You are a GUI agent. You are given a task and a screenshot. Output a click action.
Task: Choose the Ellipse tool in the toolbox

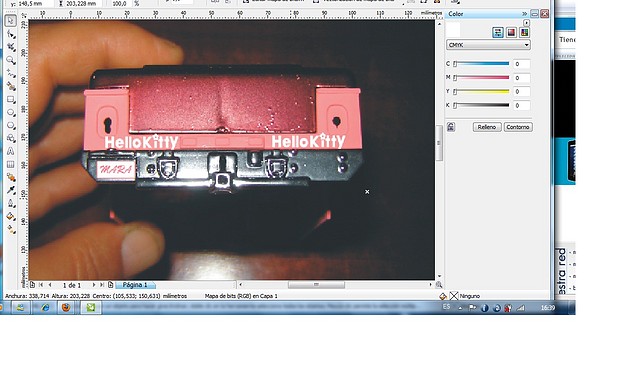(11, 112)
